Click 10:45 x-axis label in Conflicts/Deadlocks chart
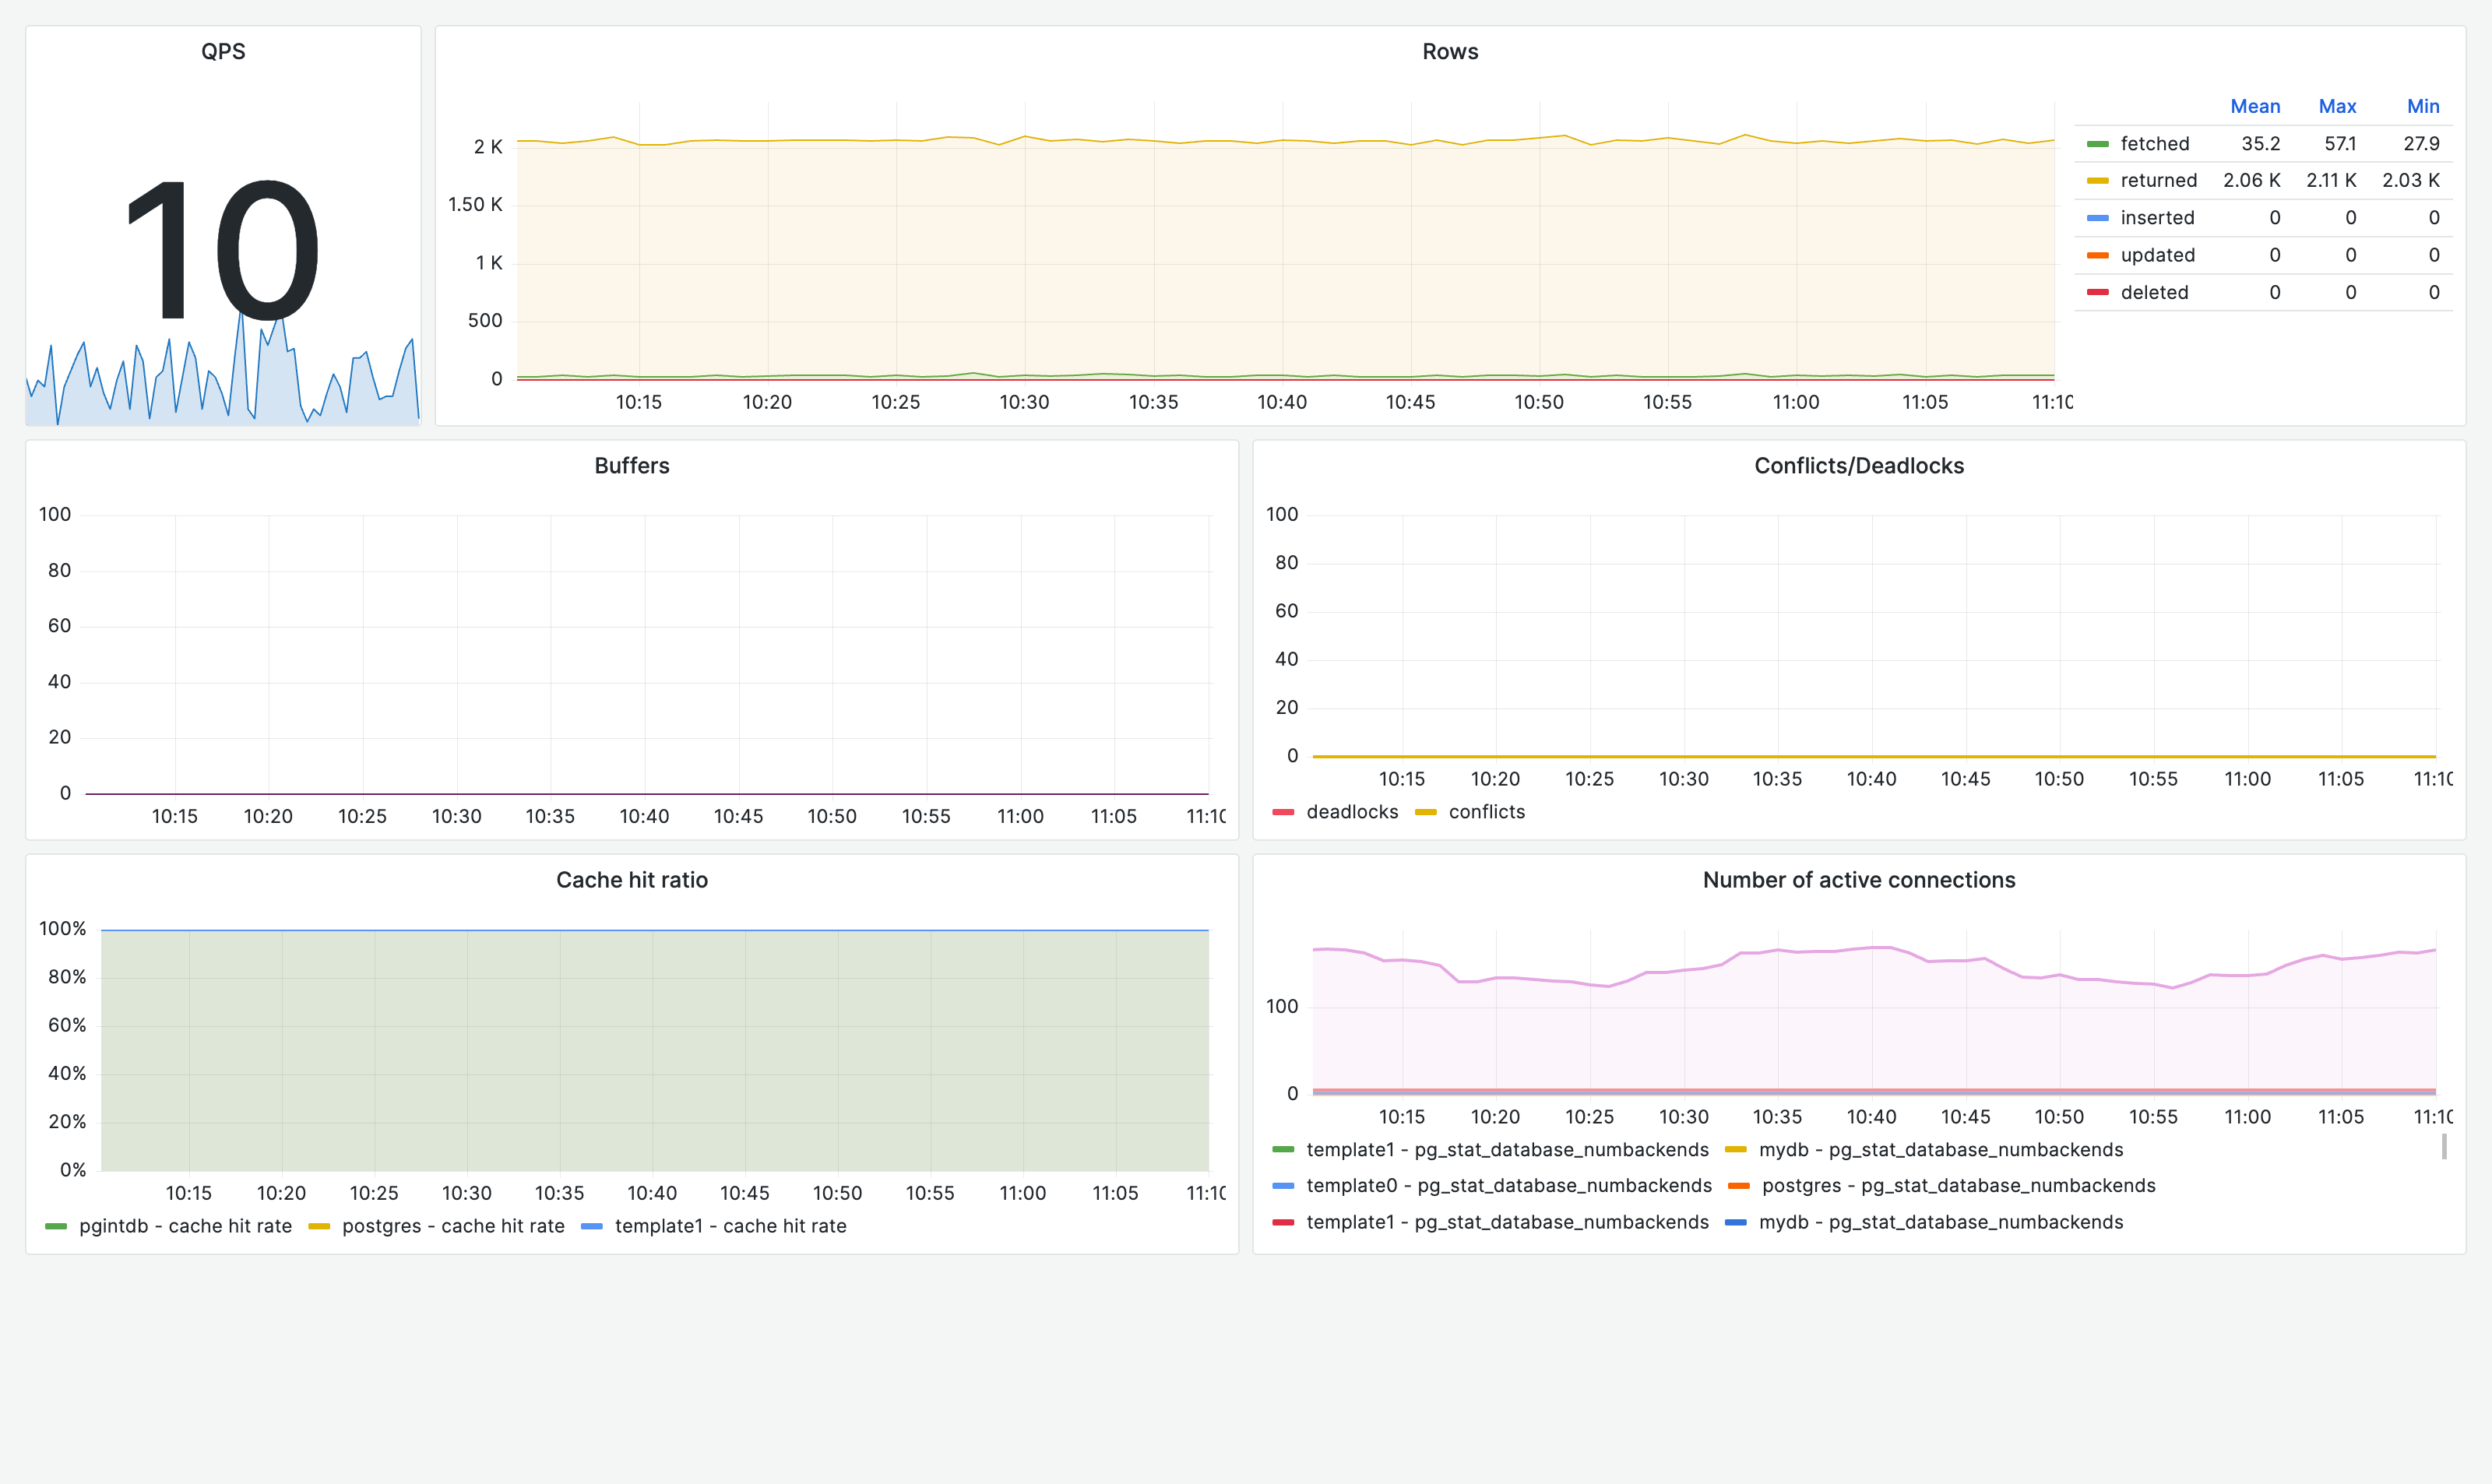 (x=1965, y=779)
